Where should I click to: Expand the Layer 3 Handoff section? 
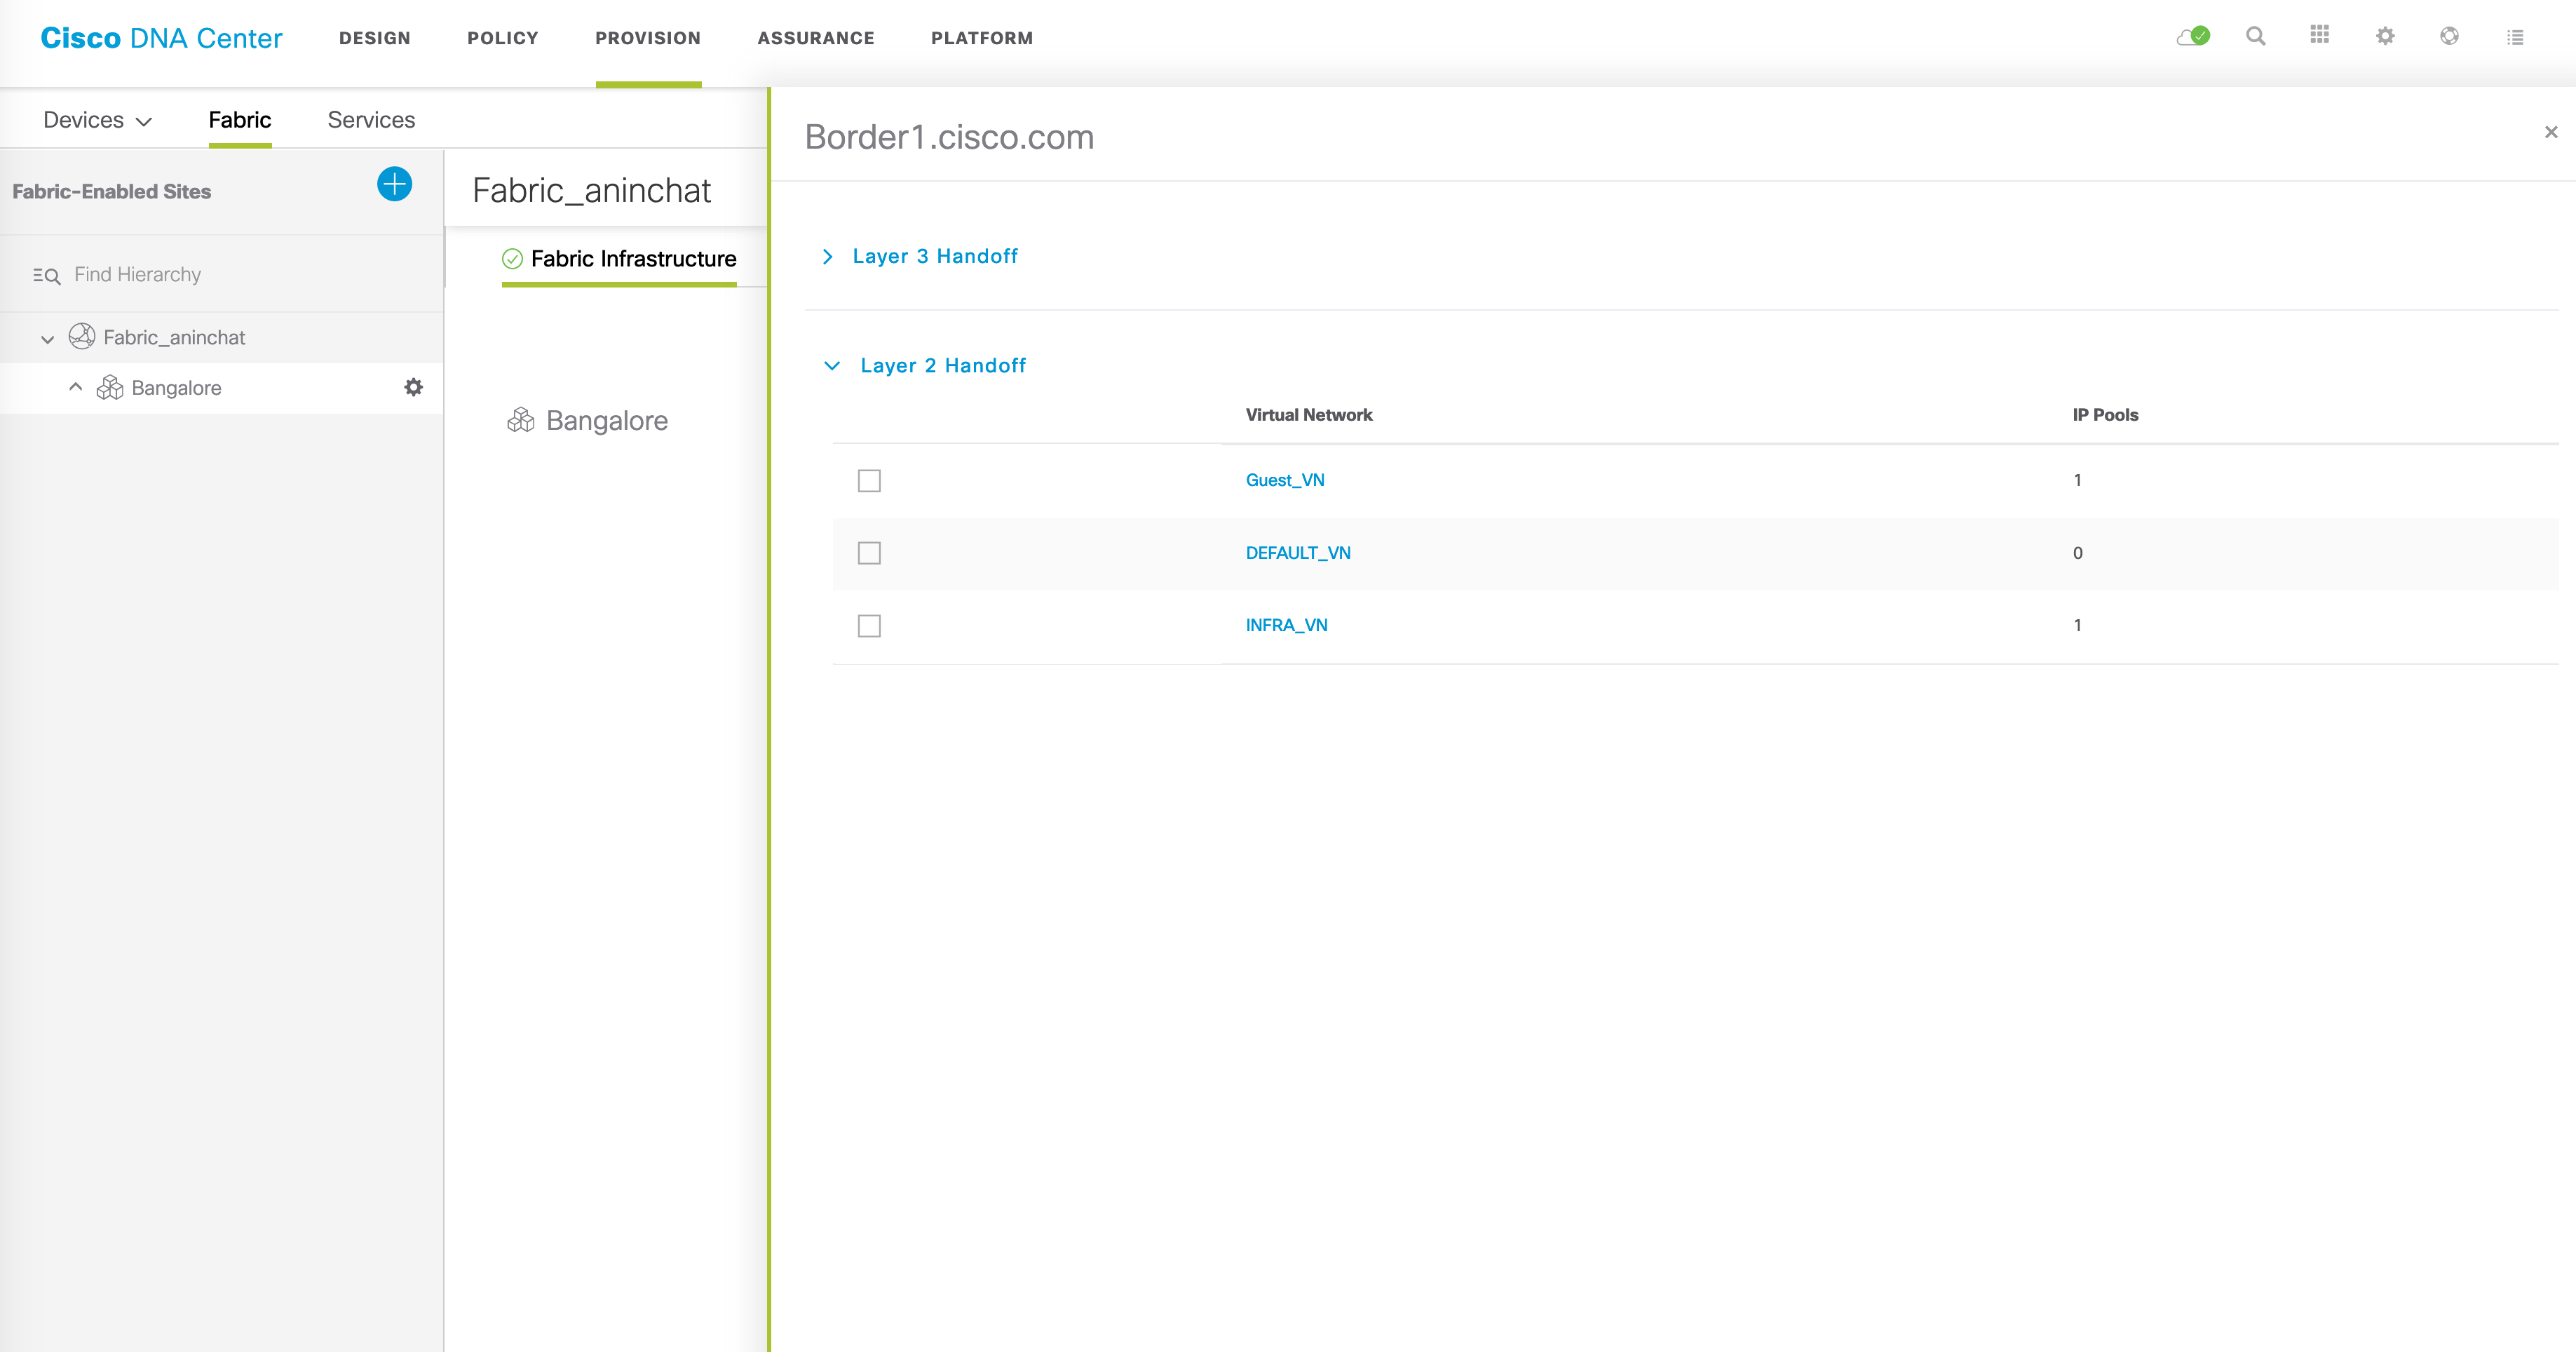pyautogui.click(x=827, y=257)
